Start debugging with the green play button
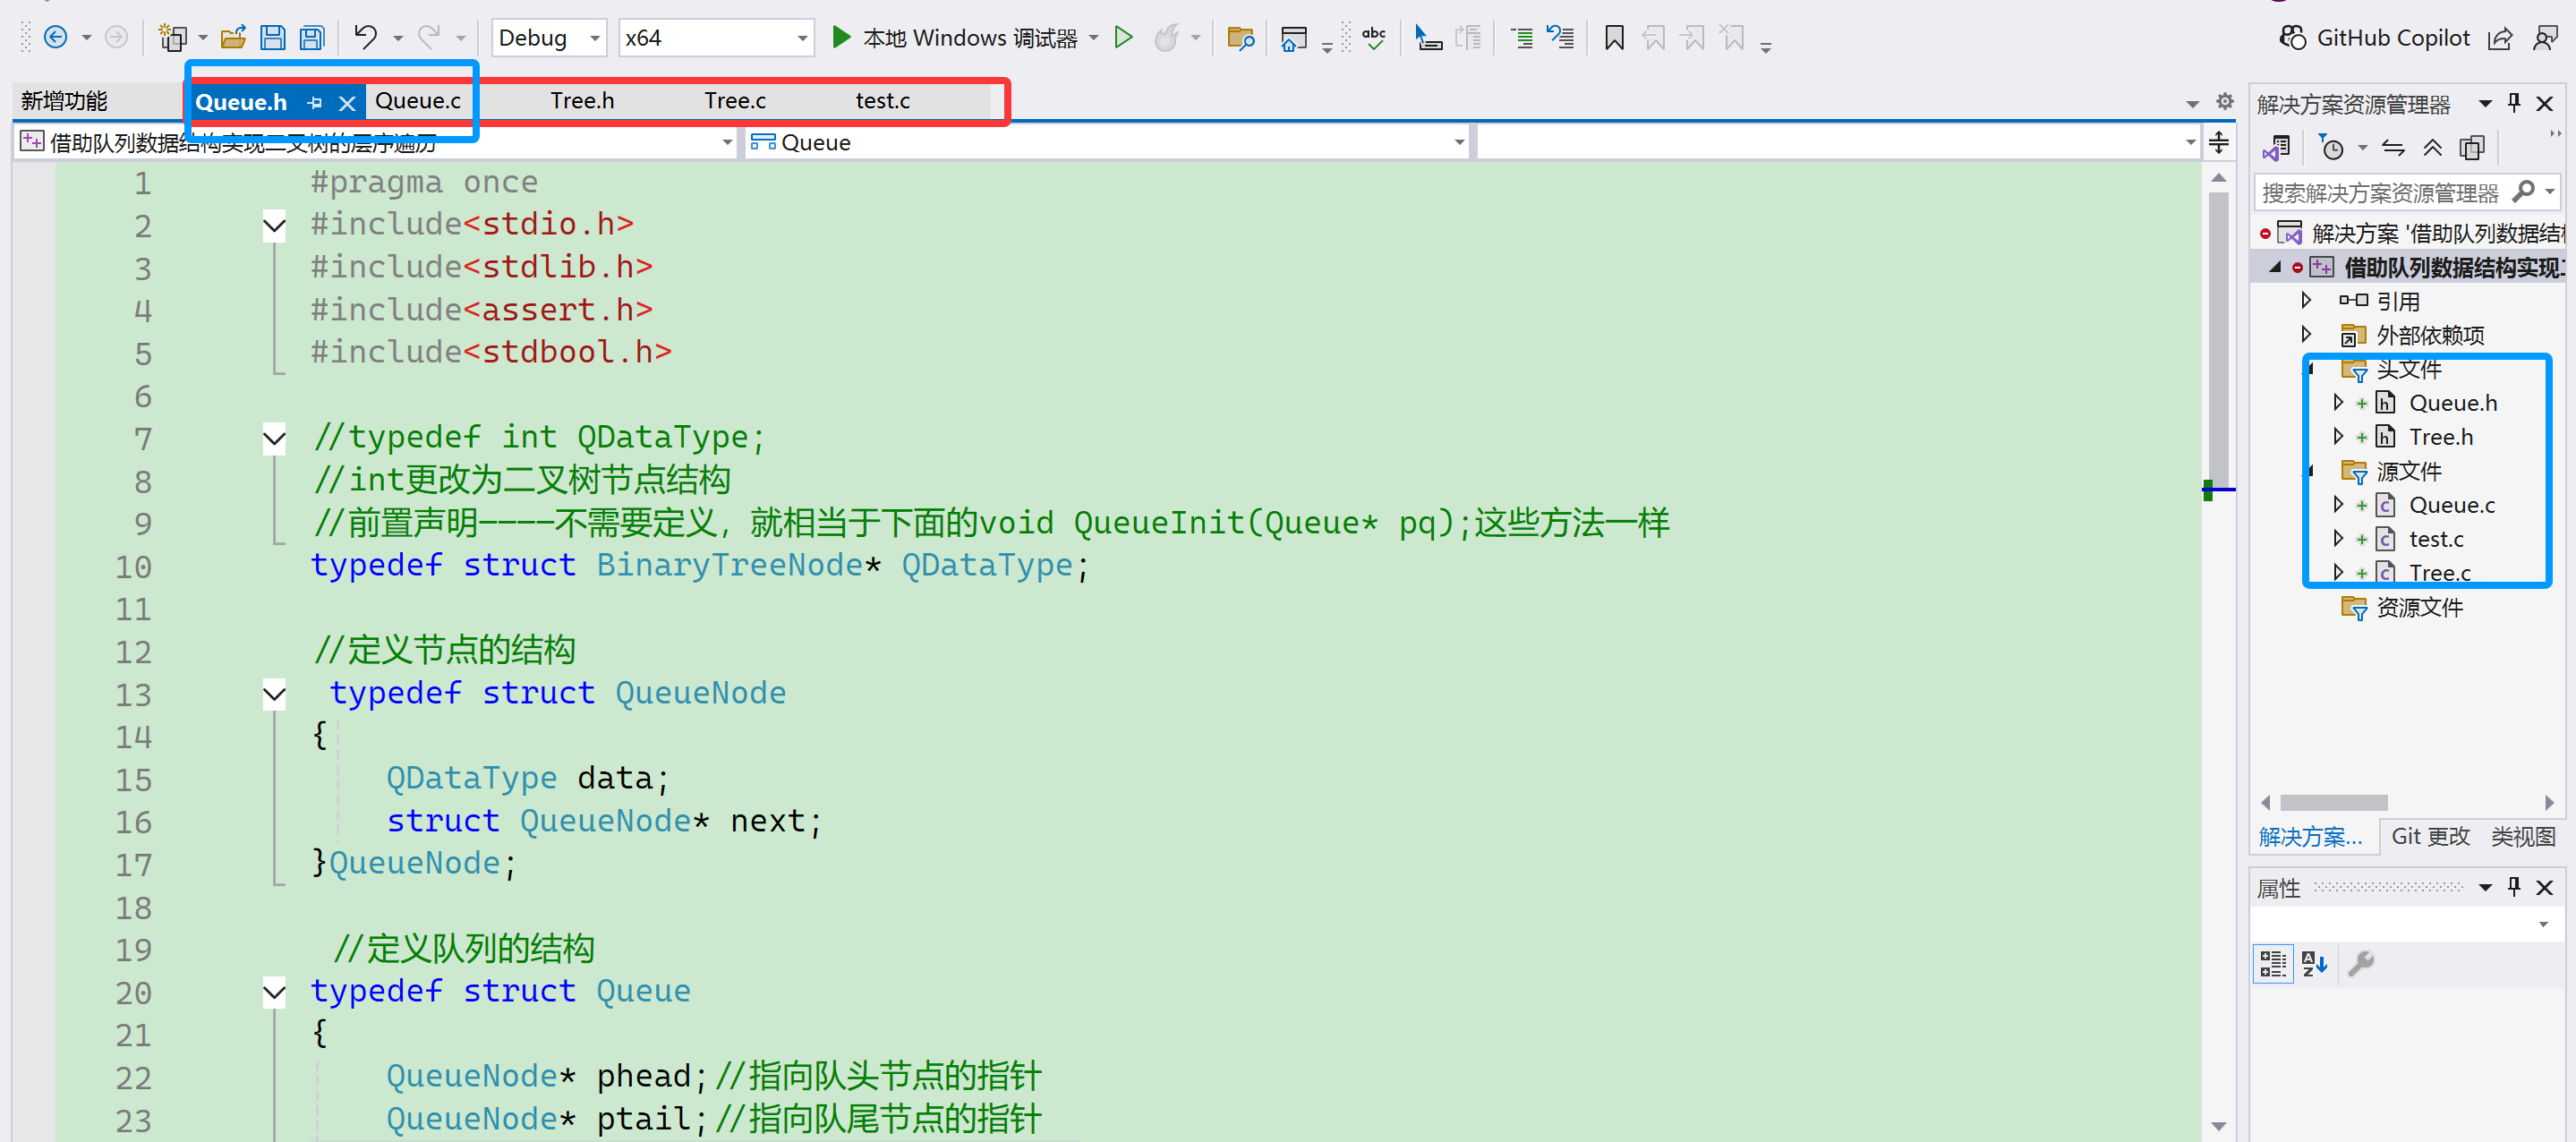 (841, 38)
